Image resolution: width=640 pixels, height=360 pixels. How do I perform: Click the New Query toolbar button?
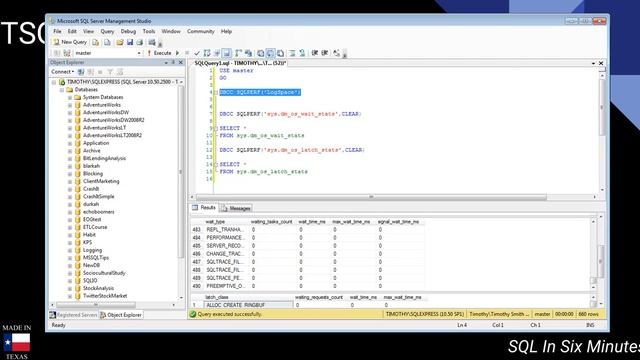click(x=70, y=42)
